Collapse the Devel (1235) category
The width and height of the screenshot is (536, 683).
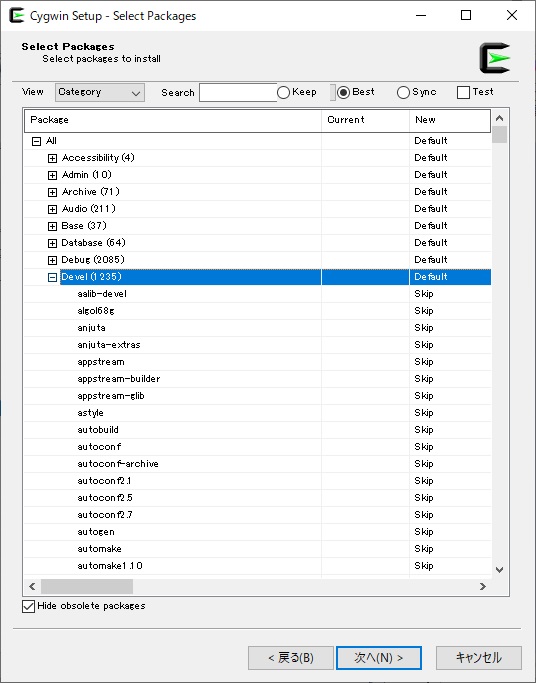pos(52,277)
